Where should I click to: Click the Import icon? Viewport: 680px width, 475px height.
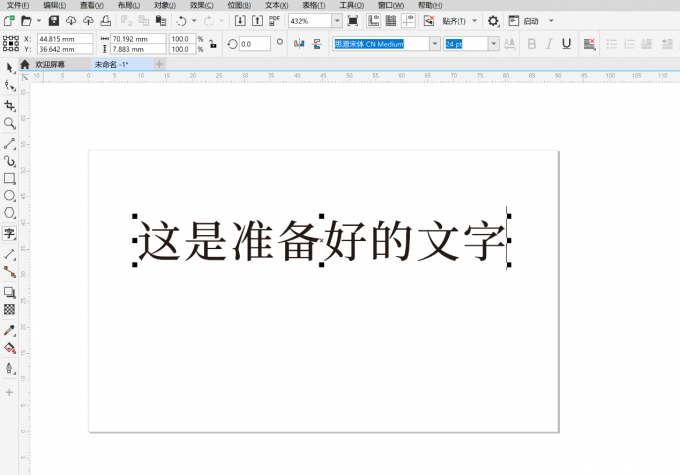[240, 21]
